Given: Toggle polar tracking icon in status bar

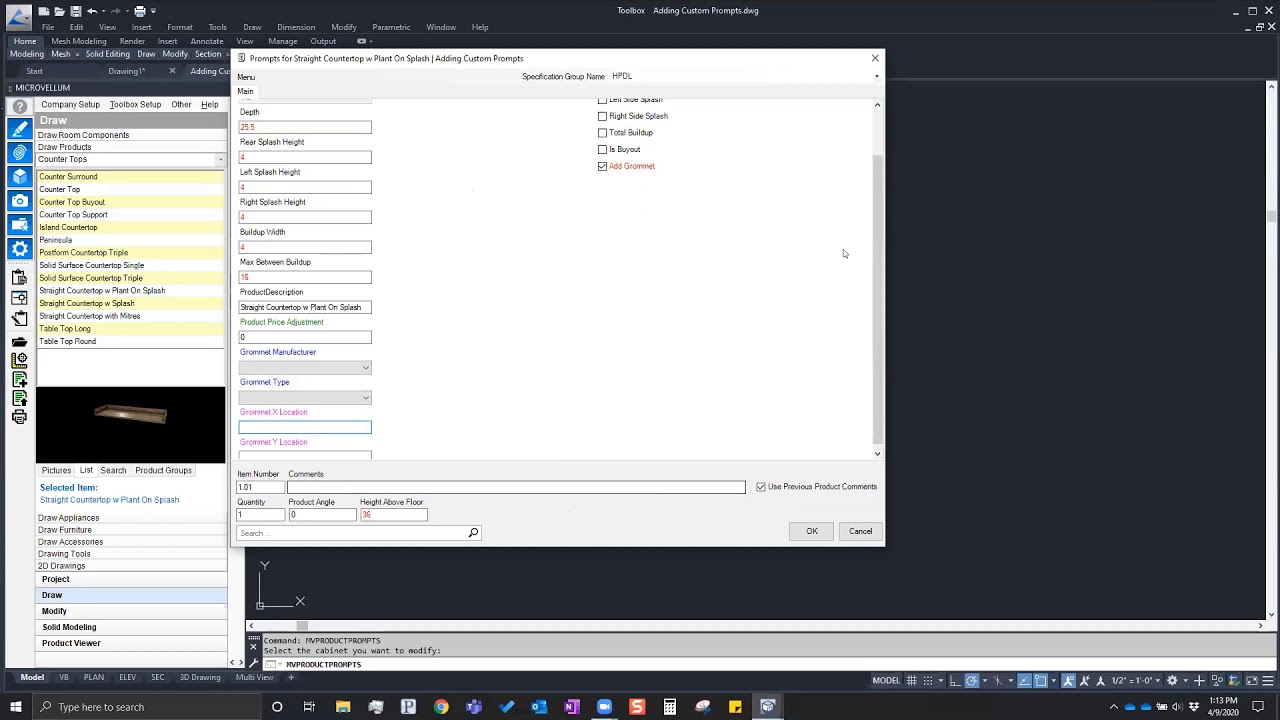Looking at the screenshot, I should [x=971, y=680].
